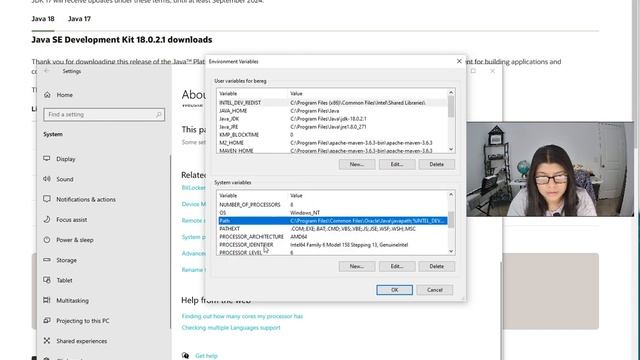Open Projecting to this PC icon
The image size is (640, 360).
click(x=47, y=320)
